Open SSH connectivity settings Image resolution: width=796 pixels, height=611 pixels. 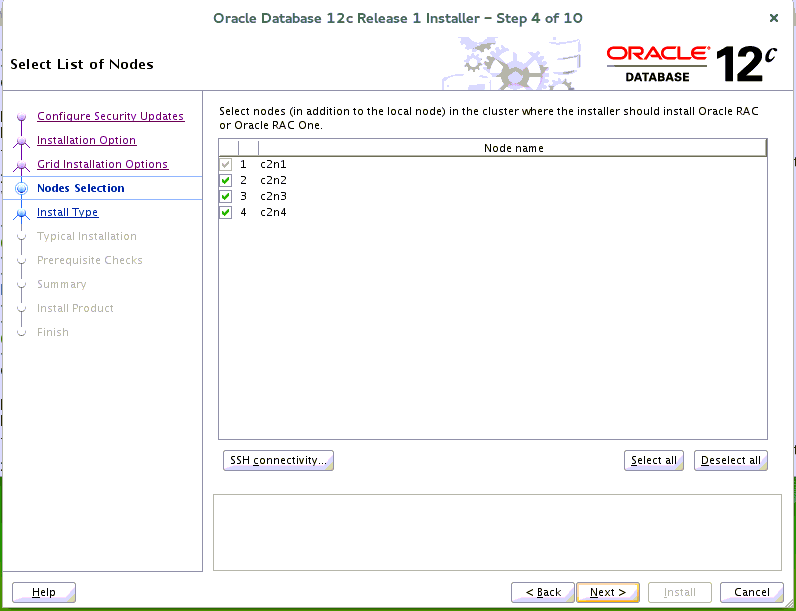point(278,460)
